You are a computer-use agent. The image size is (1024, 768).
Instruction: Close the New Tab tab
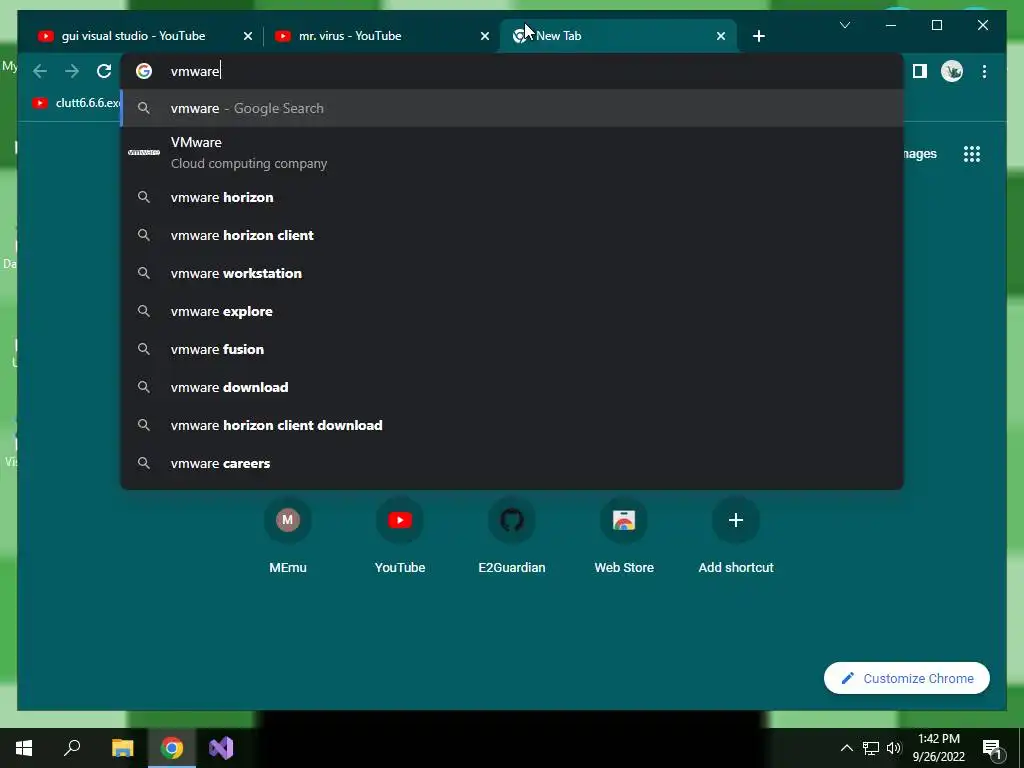pyautogui.click(x=721, y=36)
